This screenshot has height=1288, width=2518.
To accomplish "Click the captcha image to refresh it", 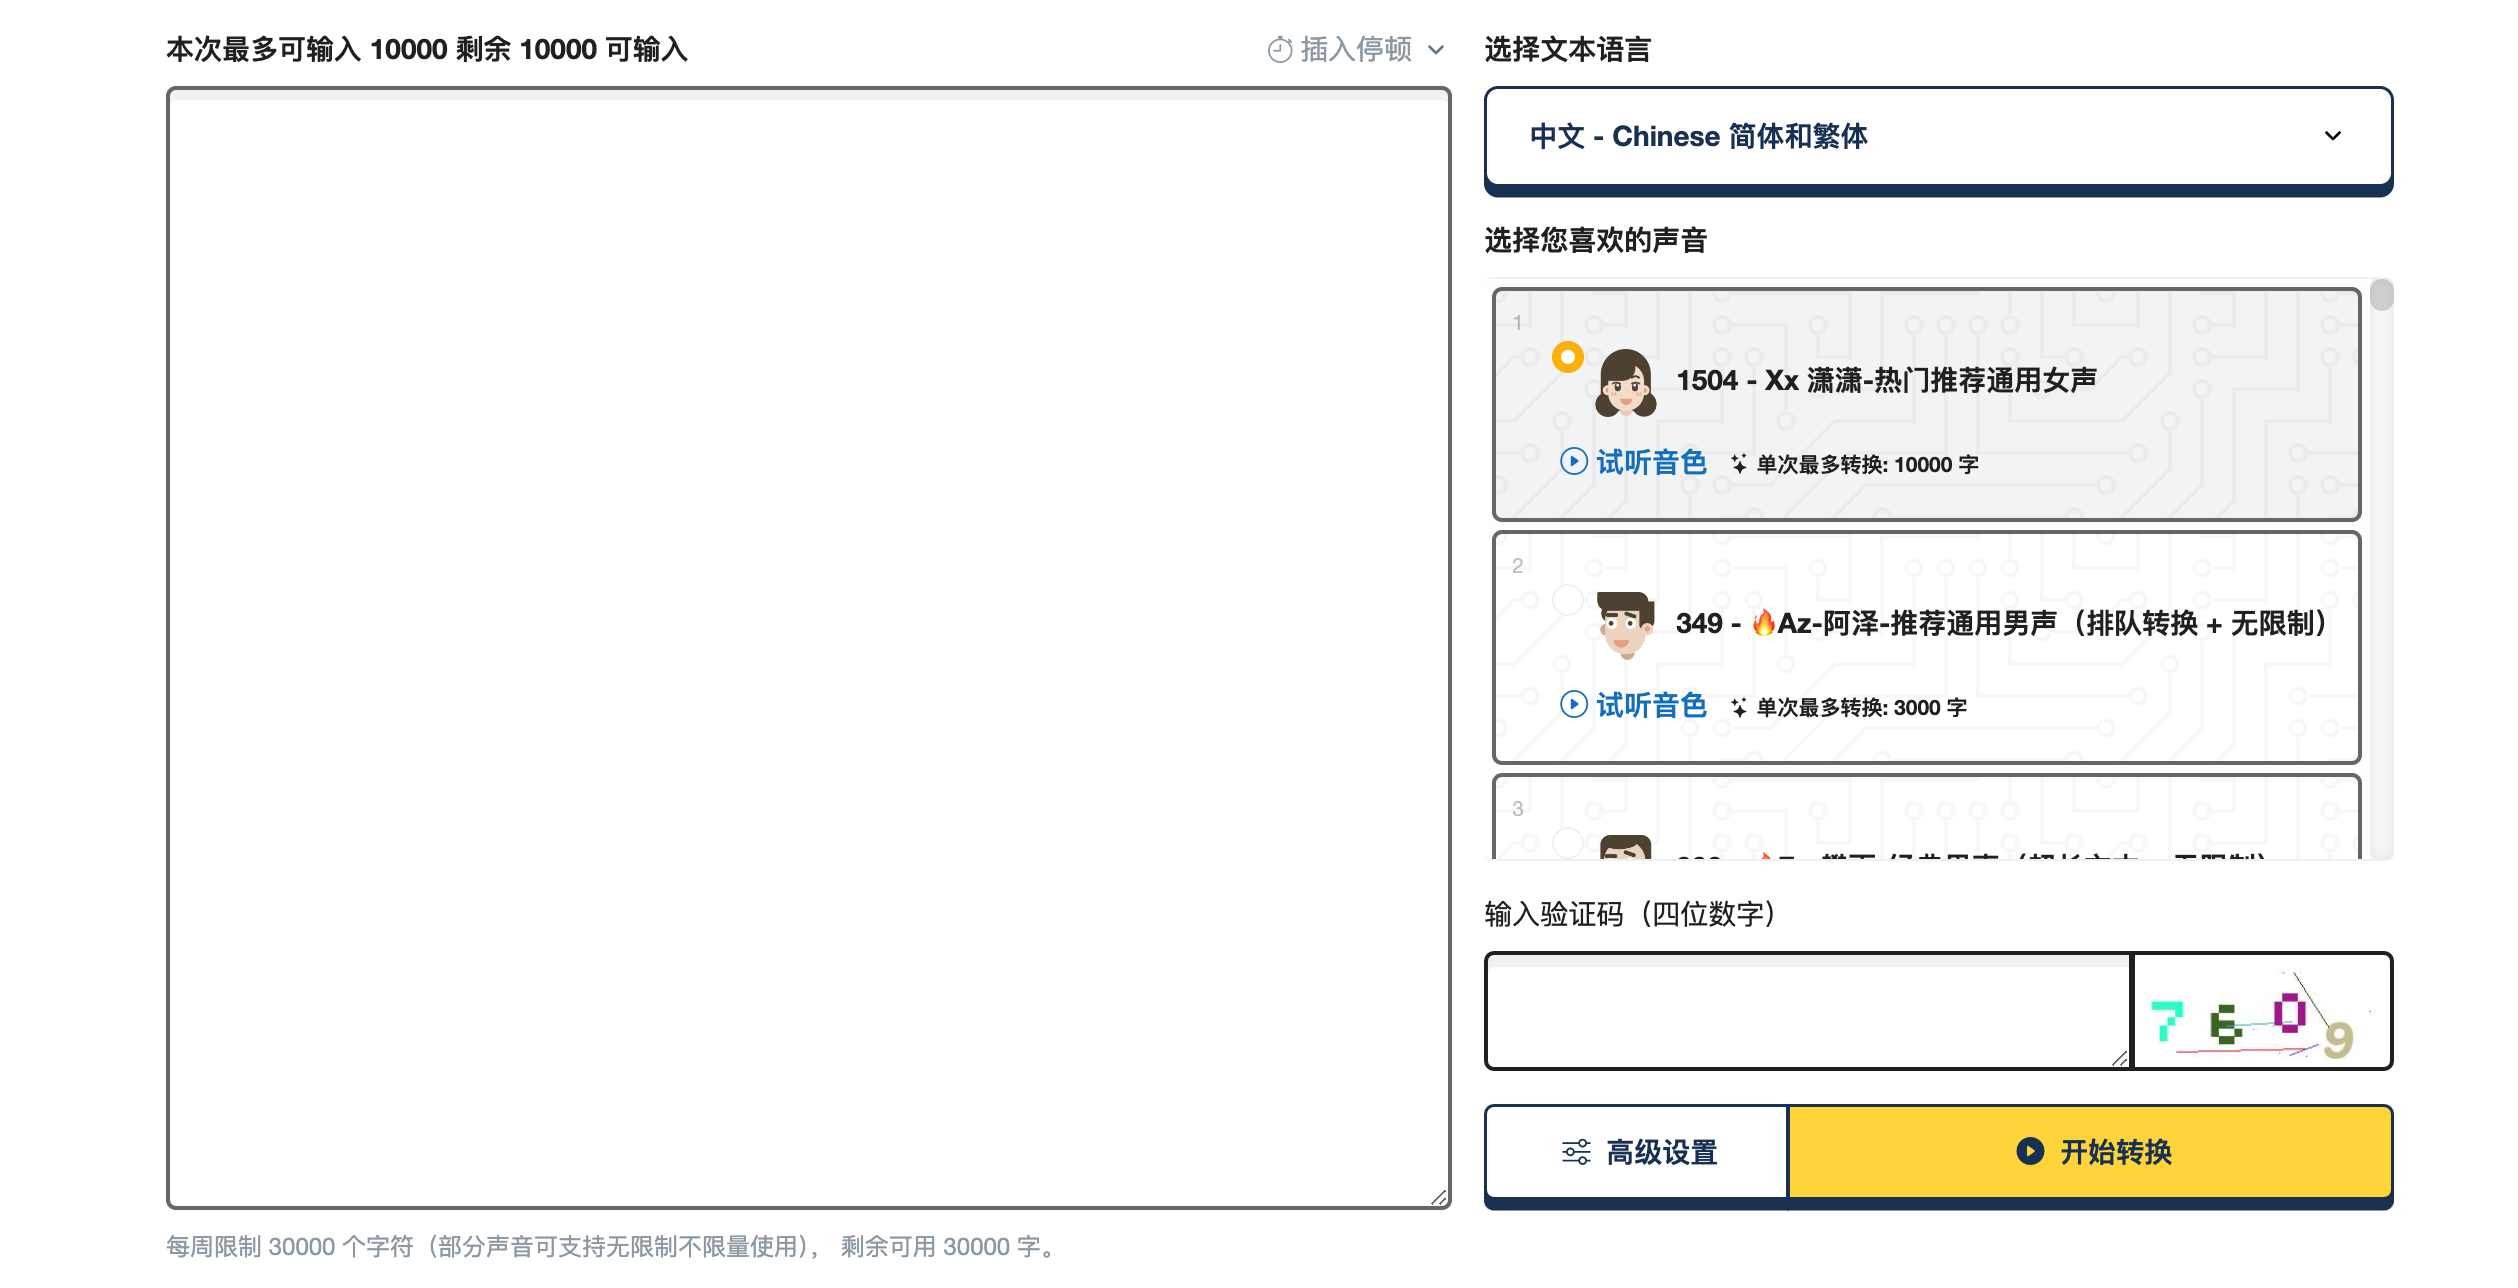I will [x=2261, y=1012].
